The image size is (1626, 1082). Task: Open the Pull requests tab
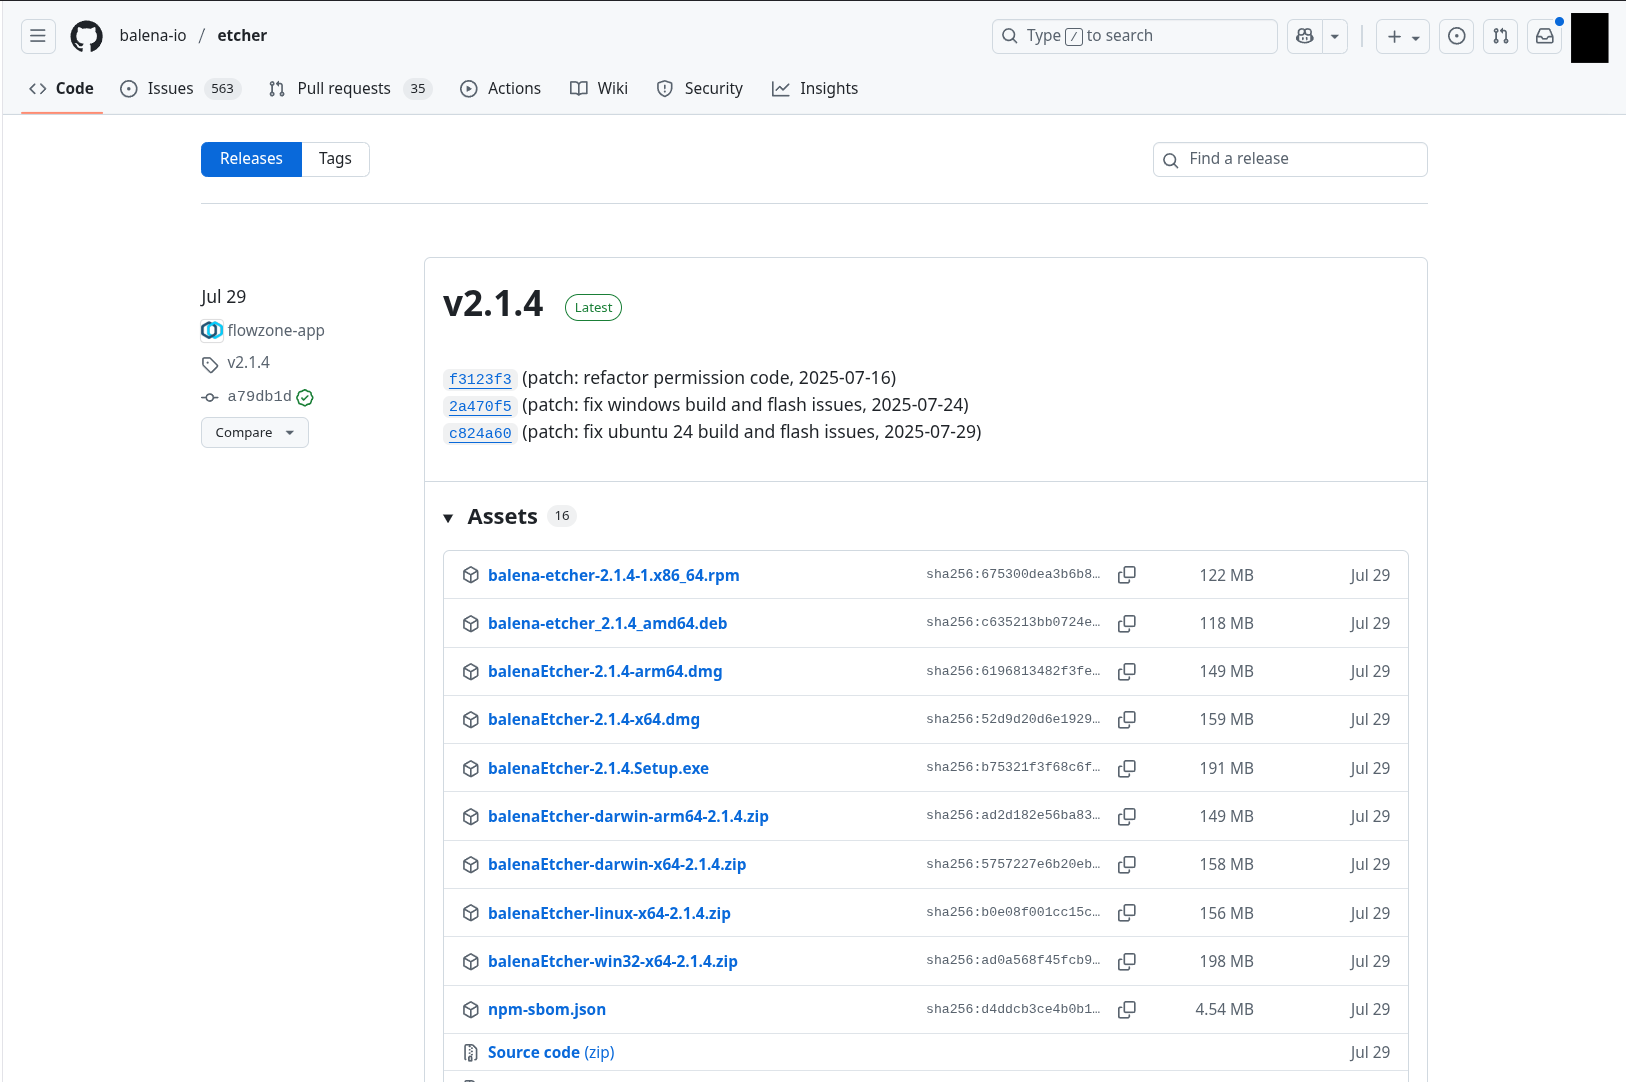(343, 89)
